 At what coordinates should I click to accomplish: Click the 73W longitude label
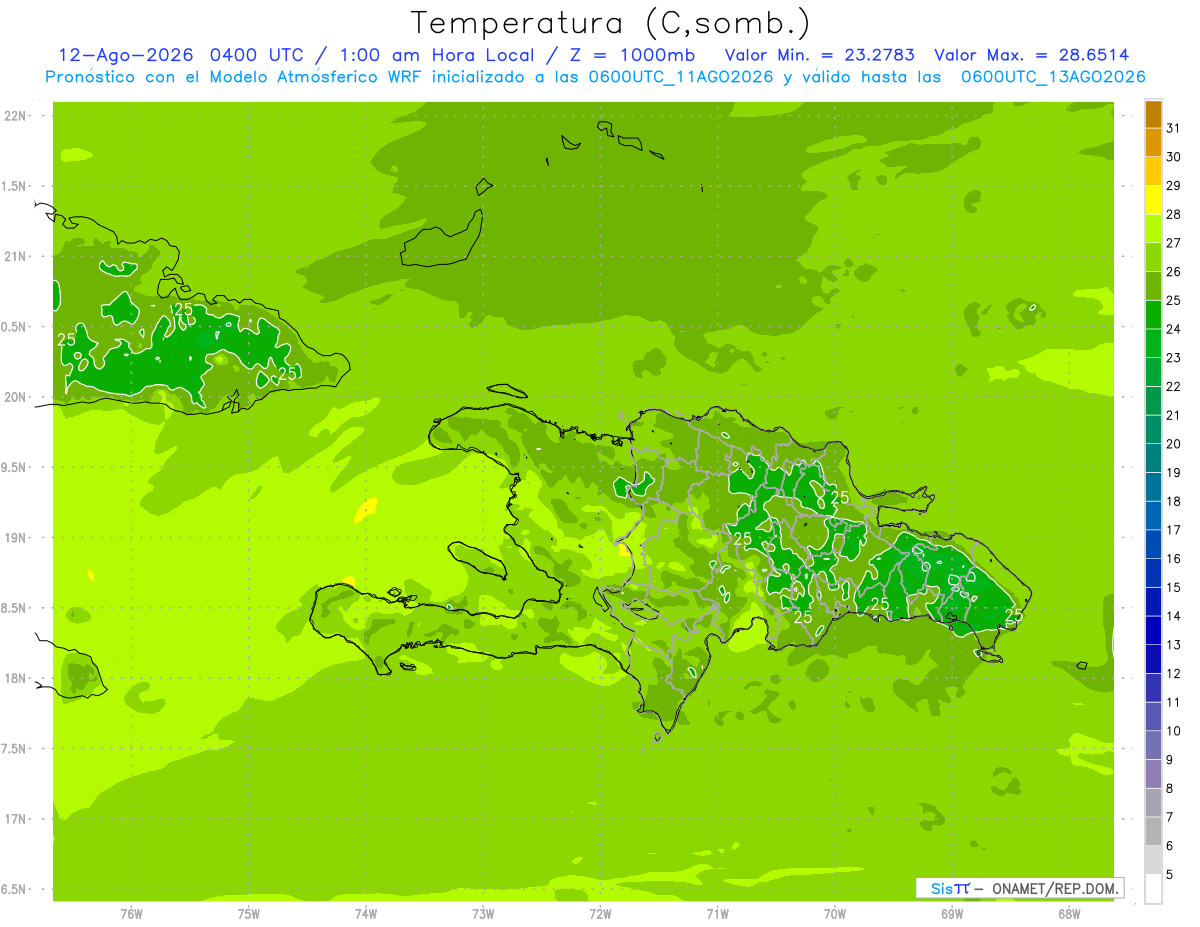pyautogui.click(x=483, y=914)
